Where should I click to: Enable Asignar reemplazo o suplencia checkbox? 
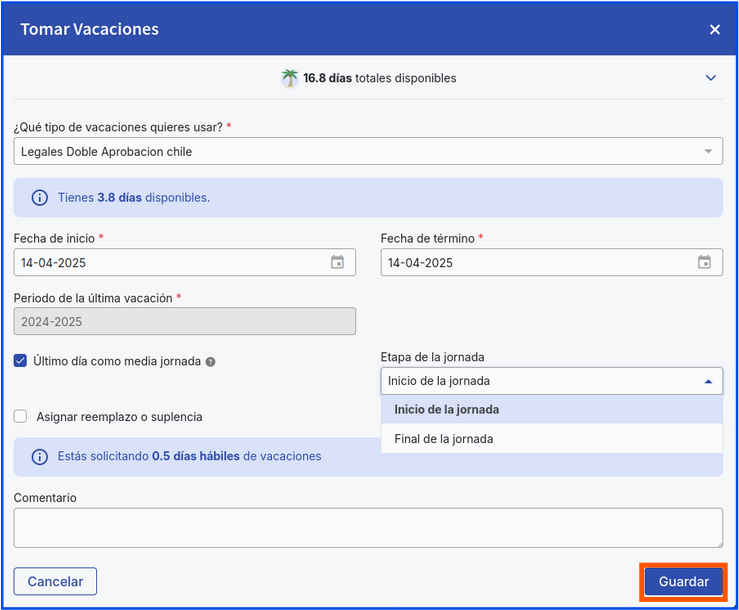[20, 416]
